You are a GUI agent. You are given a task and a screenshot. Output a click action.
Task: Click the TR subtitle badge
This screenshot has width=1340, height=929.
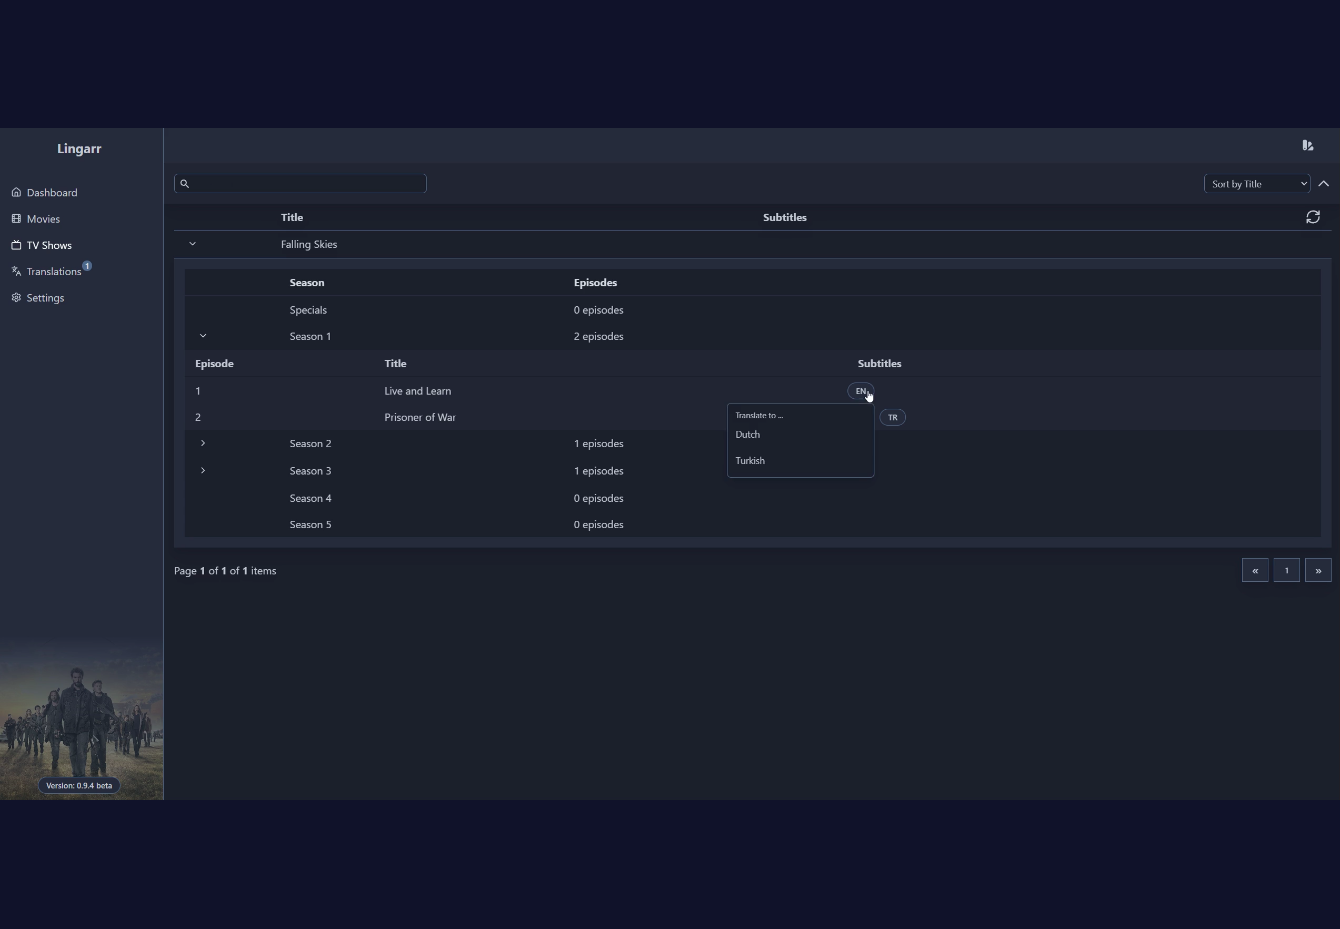click(x=893, y=417)
